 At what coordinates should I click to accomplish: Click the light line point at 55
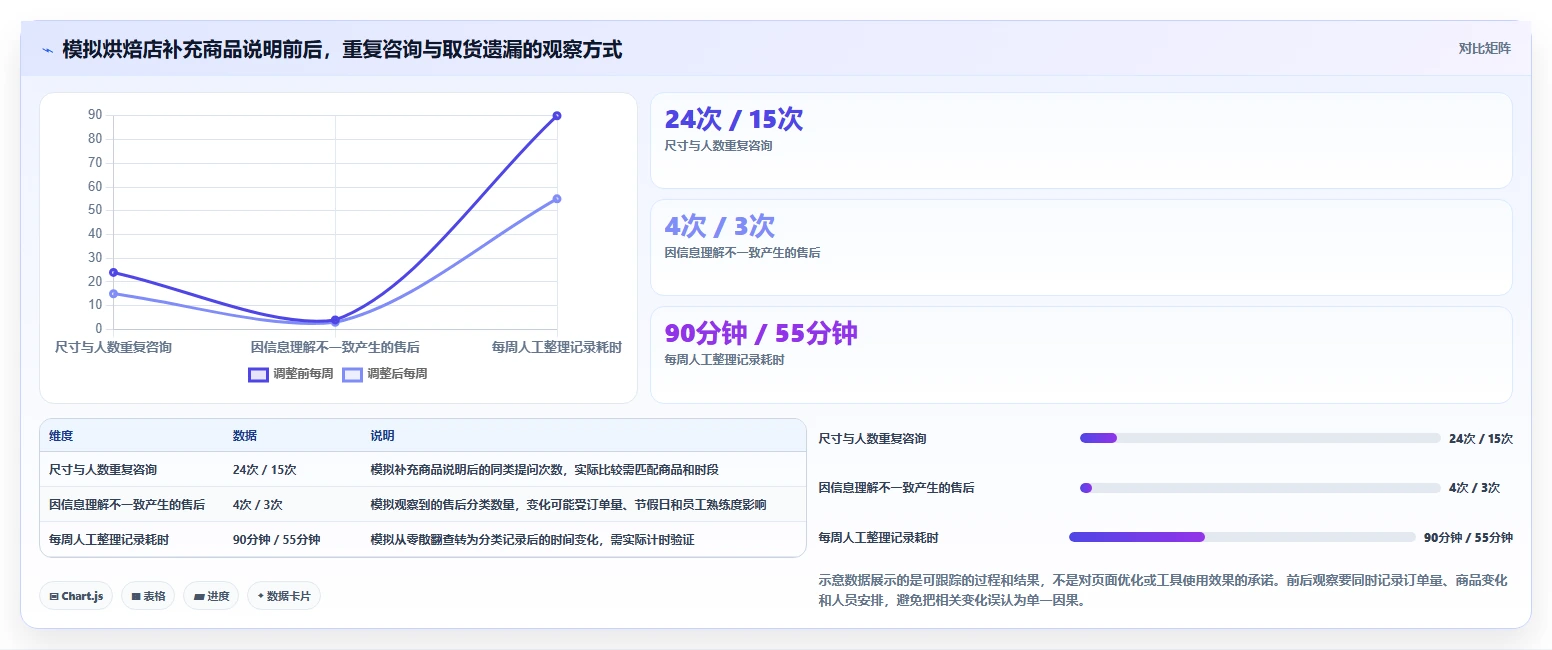click(x=557, y=198)
